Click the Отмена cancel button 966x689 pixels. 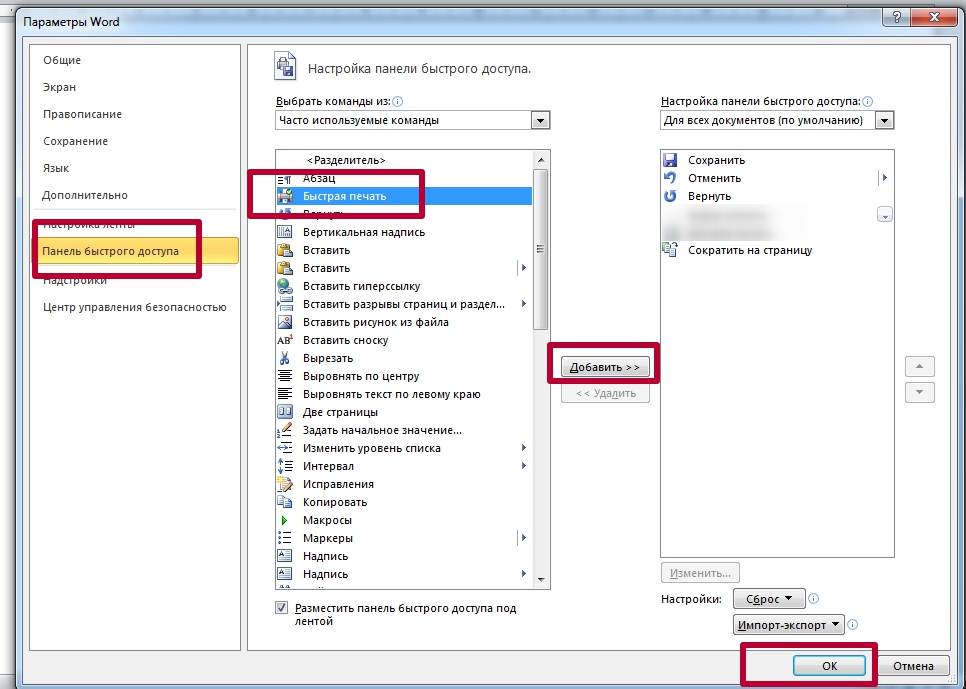click(912, 666)
